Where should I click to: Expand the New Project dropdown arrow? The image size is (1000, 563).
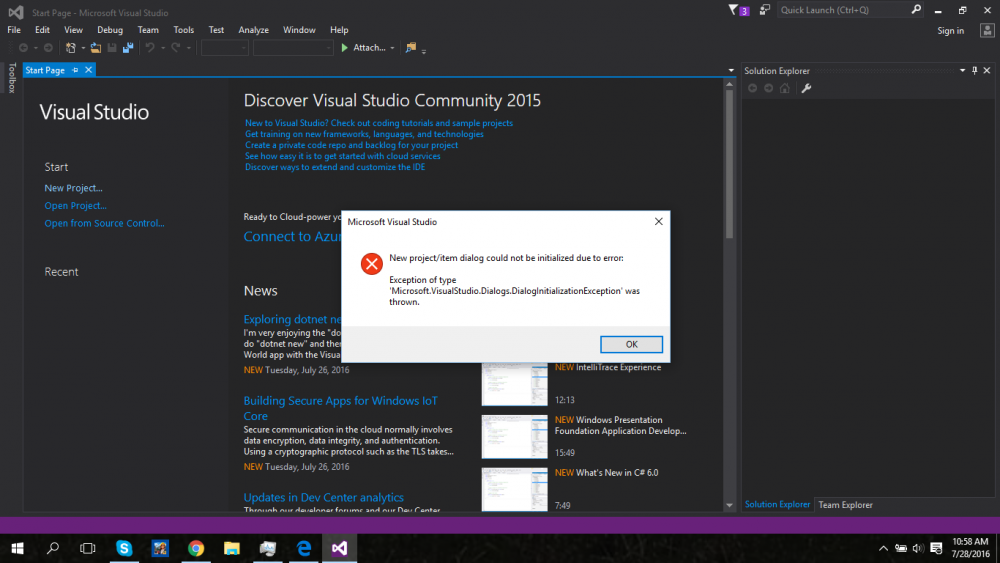(x=83, y=48)
